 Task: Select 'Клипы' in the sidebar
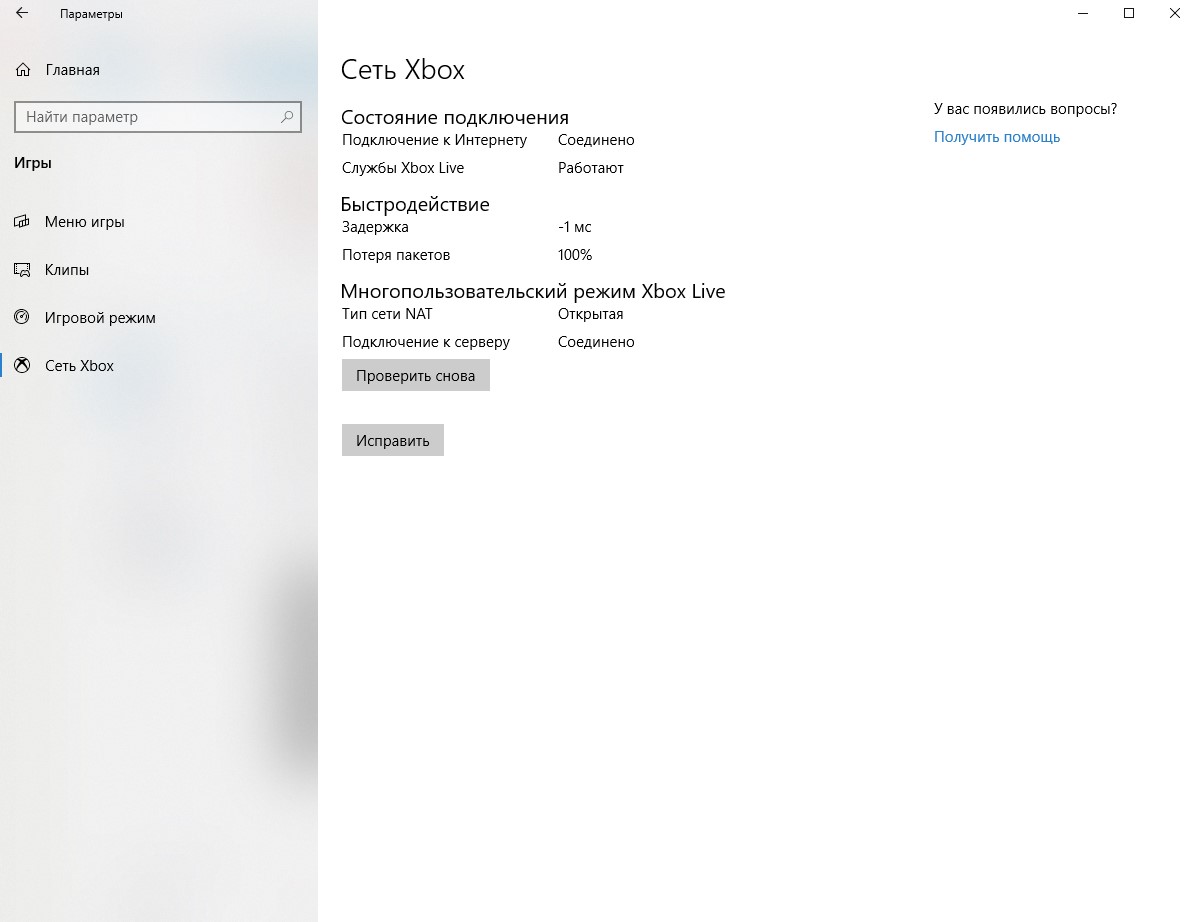pyautogui.click(x=67, y=270)
